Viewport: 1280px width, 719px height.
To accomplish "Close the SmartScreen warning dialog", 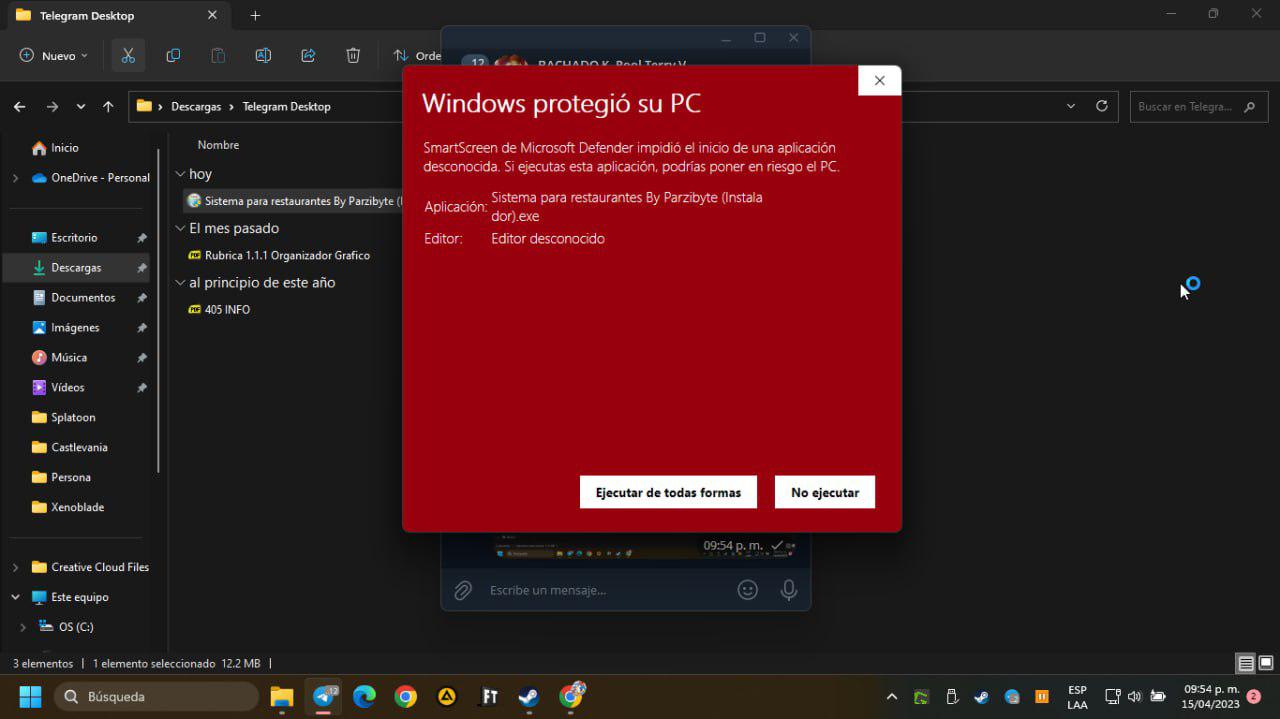I will (x=879, y=81).
